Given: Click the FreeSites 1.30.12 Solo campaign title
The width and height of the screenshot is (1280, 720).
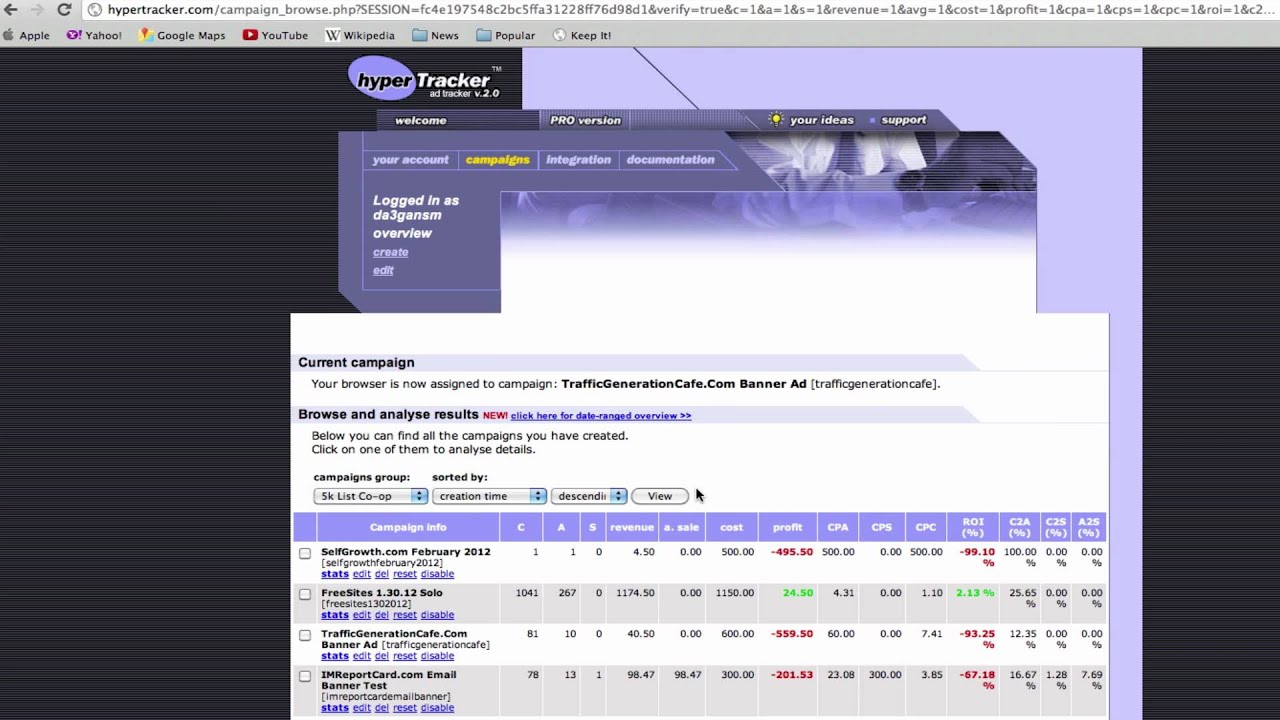Looking at the screenshot, I should (x=382, y=593).
